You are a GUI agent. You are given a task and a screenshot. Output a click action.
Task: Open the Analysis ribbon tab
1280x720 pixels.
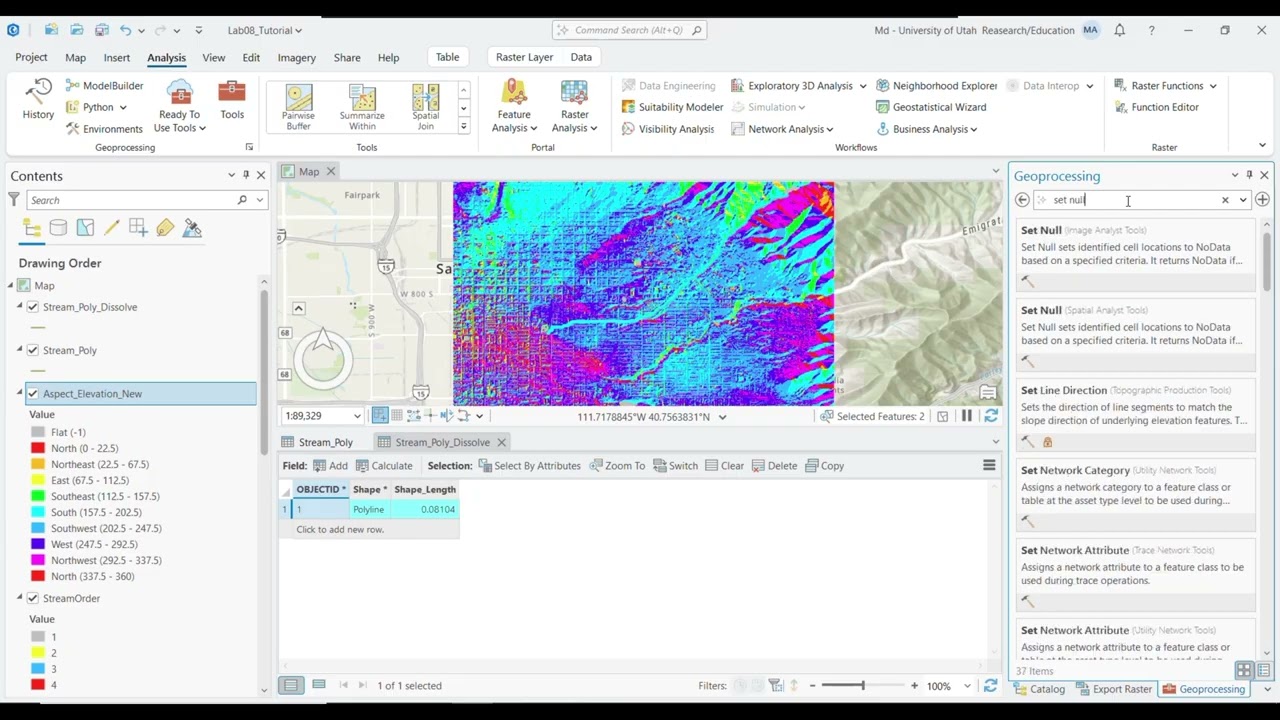166,58
